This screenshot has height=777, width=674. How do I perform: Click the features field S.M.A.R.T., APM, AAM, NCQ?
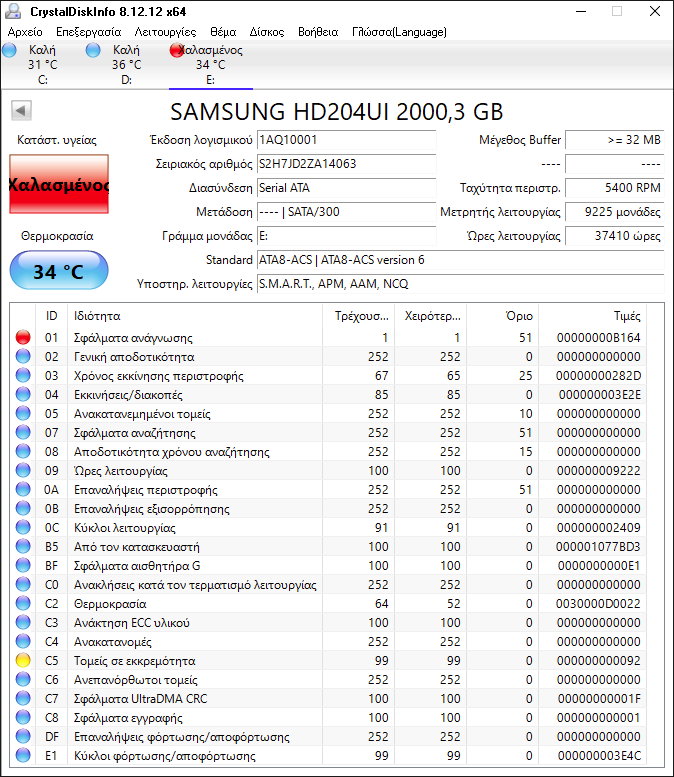pyautogui.click(x=460, y=284)
